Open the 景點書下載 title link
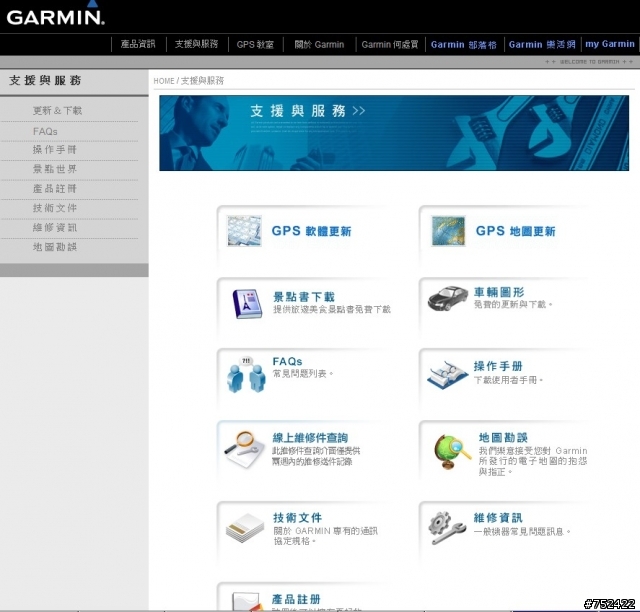This screenshot has height=612, width=640. click(304, 297)
